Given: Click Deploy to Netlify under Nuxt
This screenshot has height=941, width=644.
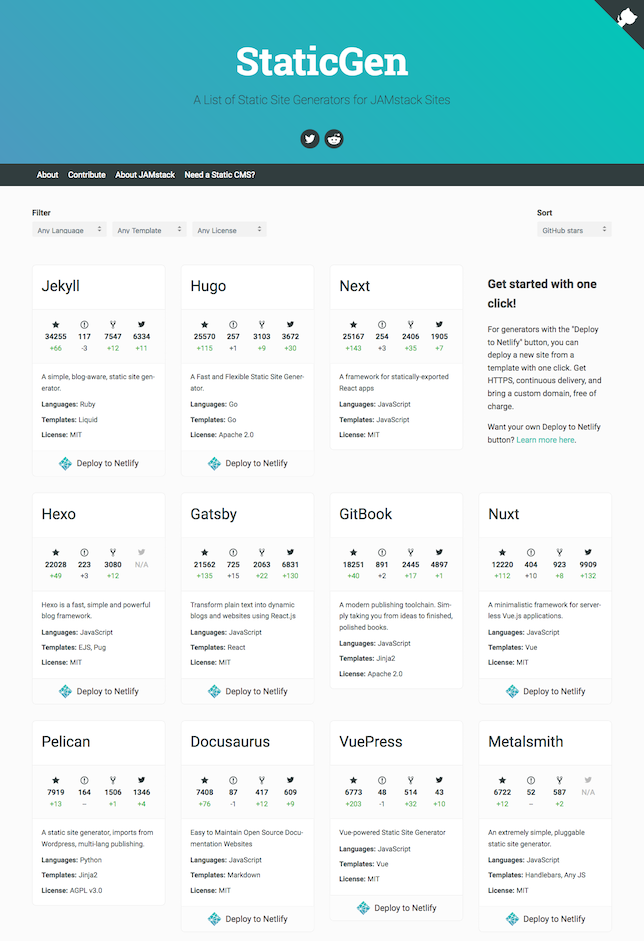Looking at the screenshot, I should coord(545,691).
